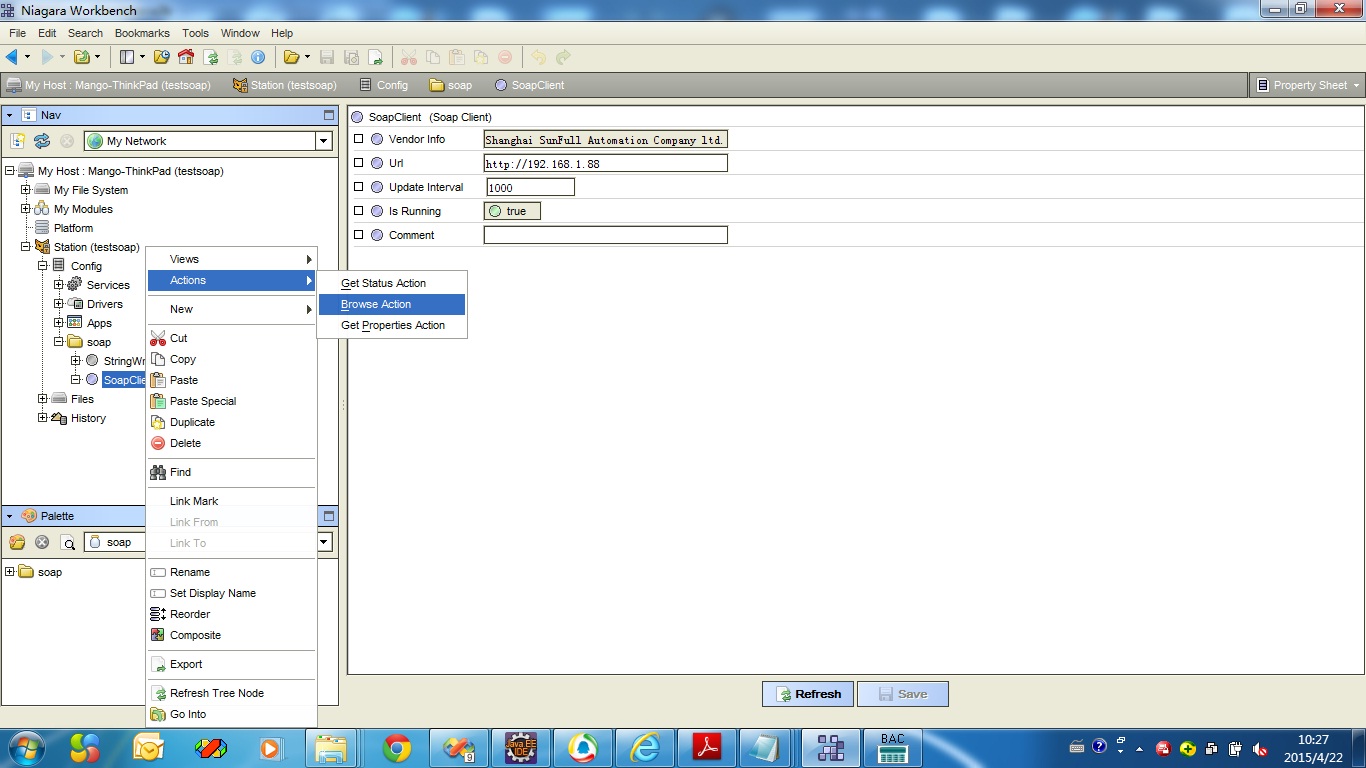This screenshot has height=768, width=1366.
Task: Click the Export page toolbar icon
Action: pyautogui.click(x=375, y=57)
